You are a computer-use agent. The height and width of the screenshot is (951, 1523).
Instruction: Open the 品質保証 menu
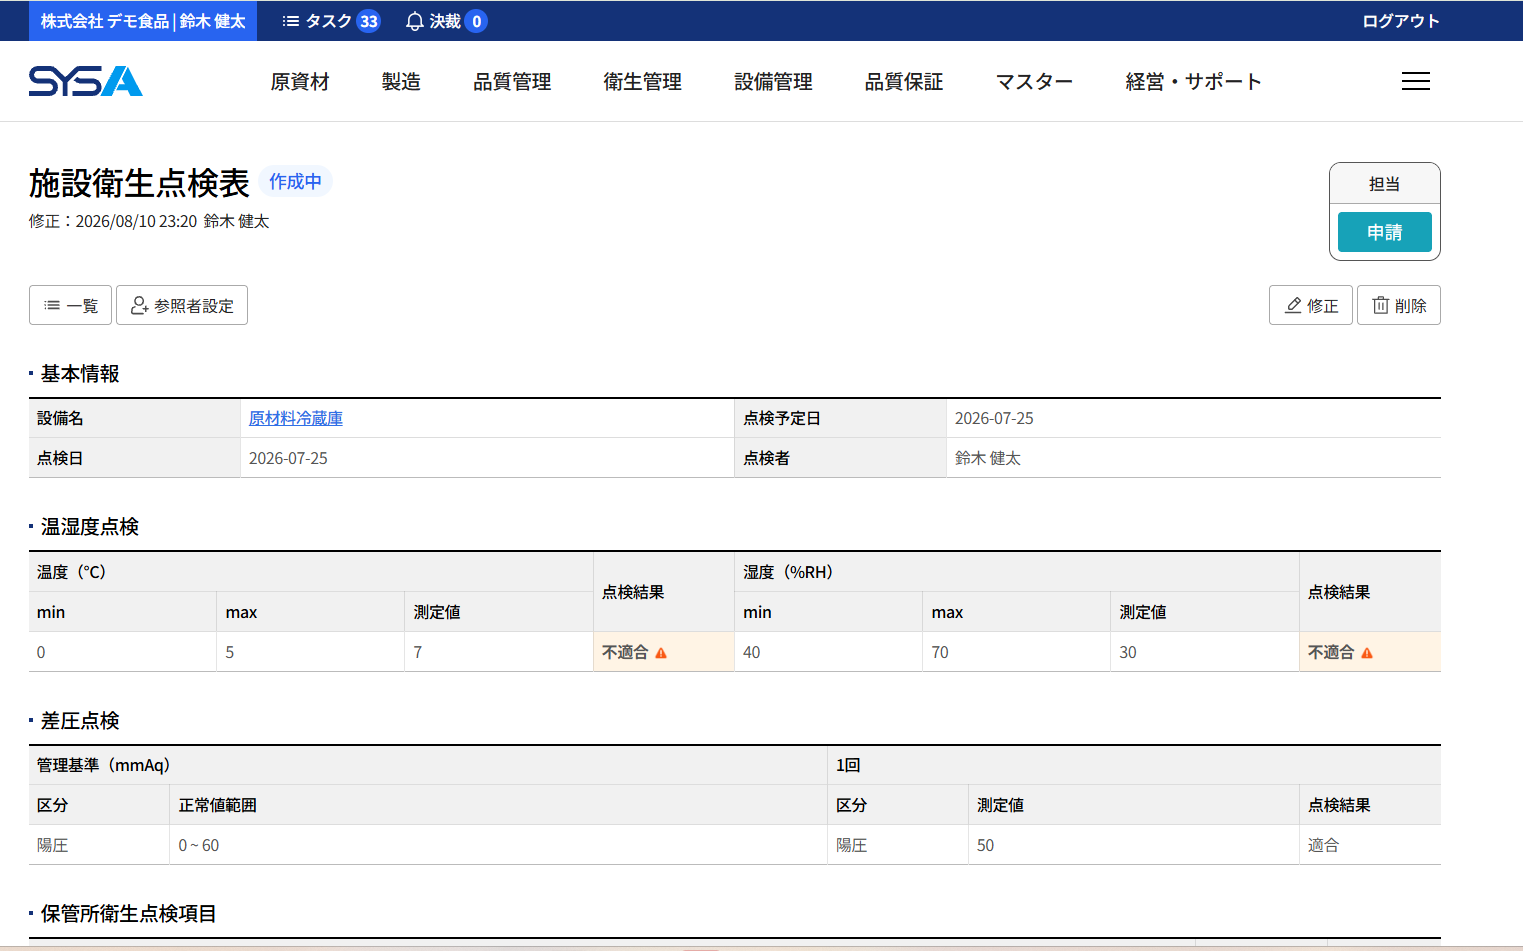(904, 82)
